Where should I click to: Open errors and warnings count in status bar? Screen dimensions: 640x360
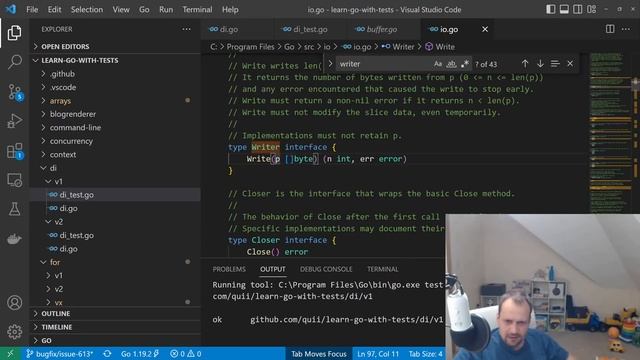186,353
